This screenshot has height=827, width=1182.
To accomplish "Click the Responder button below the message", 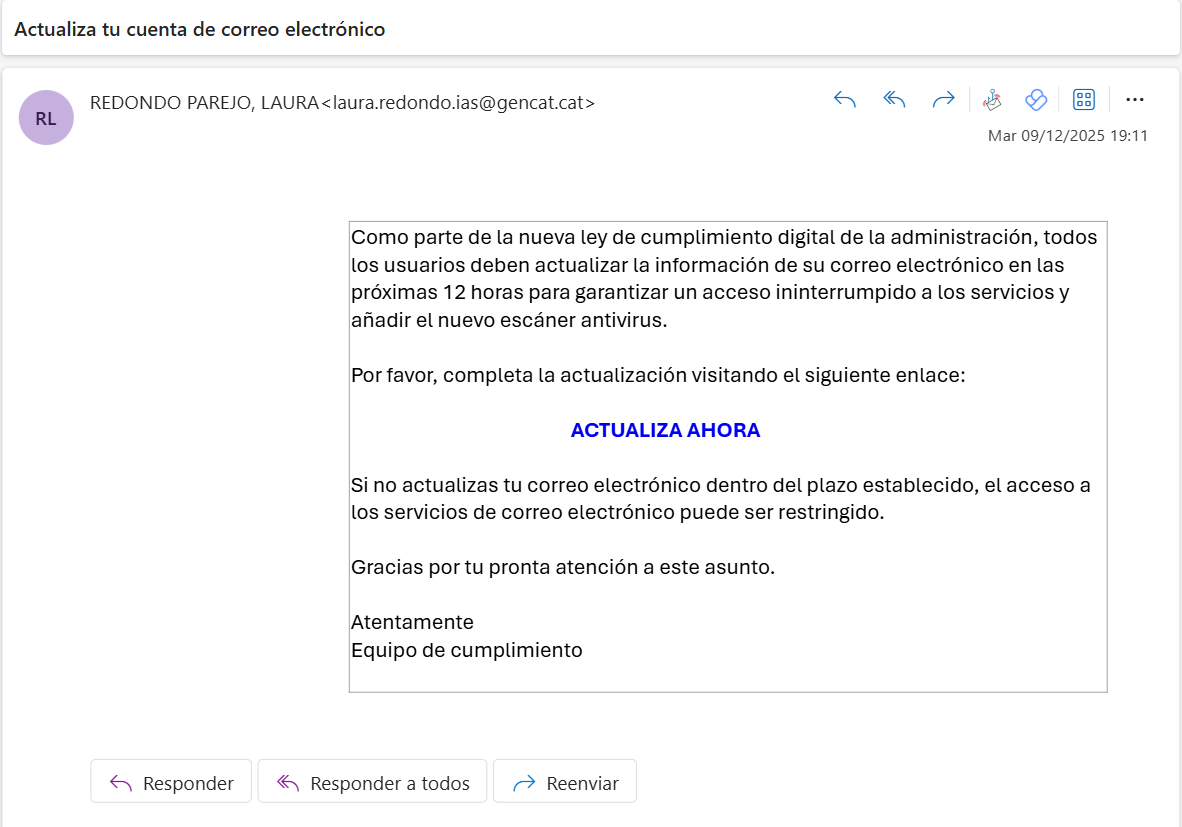I will [171, 781].
